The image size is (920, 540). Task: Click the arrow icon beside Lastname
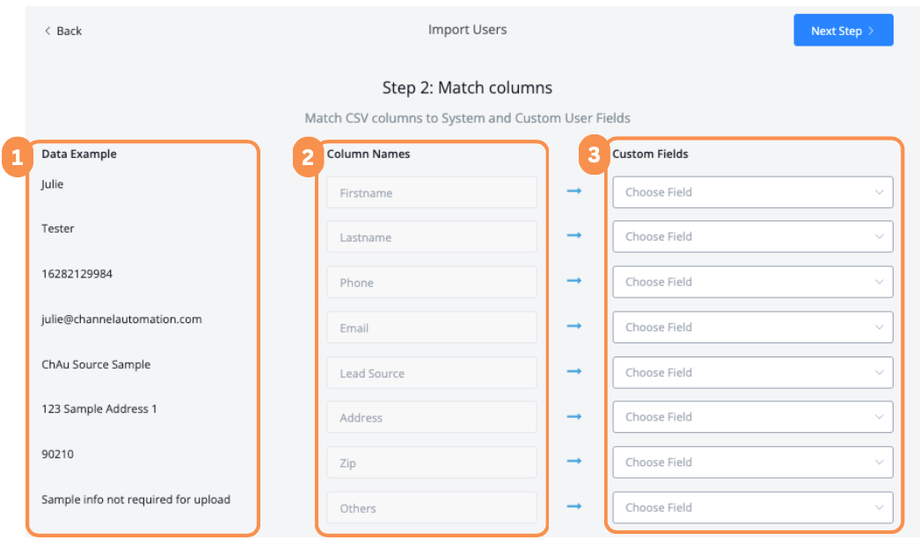pos(574,236)
